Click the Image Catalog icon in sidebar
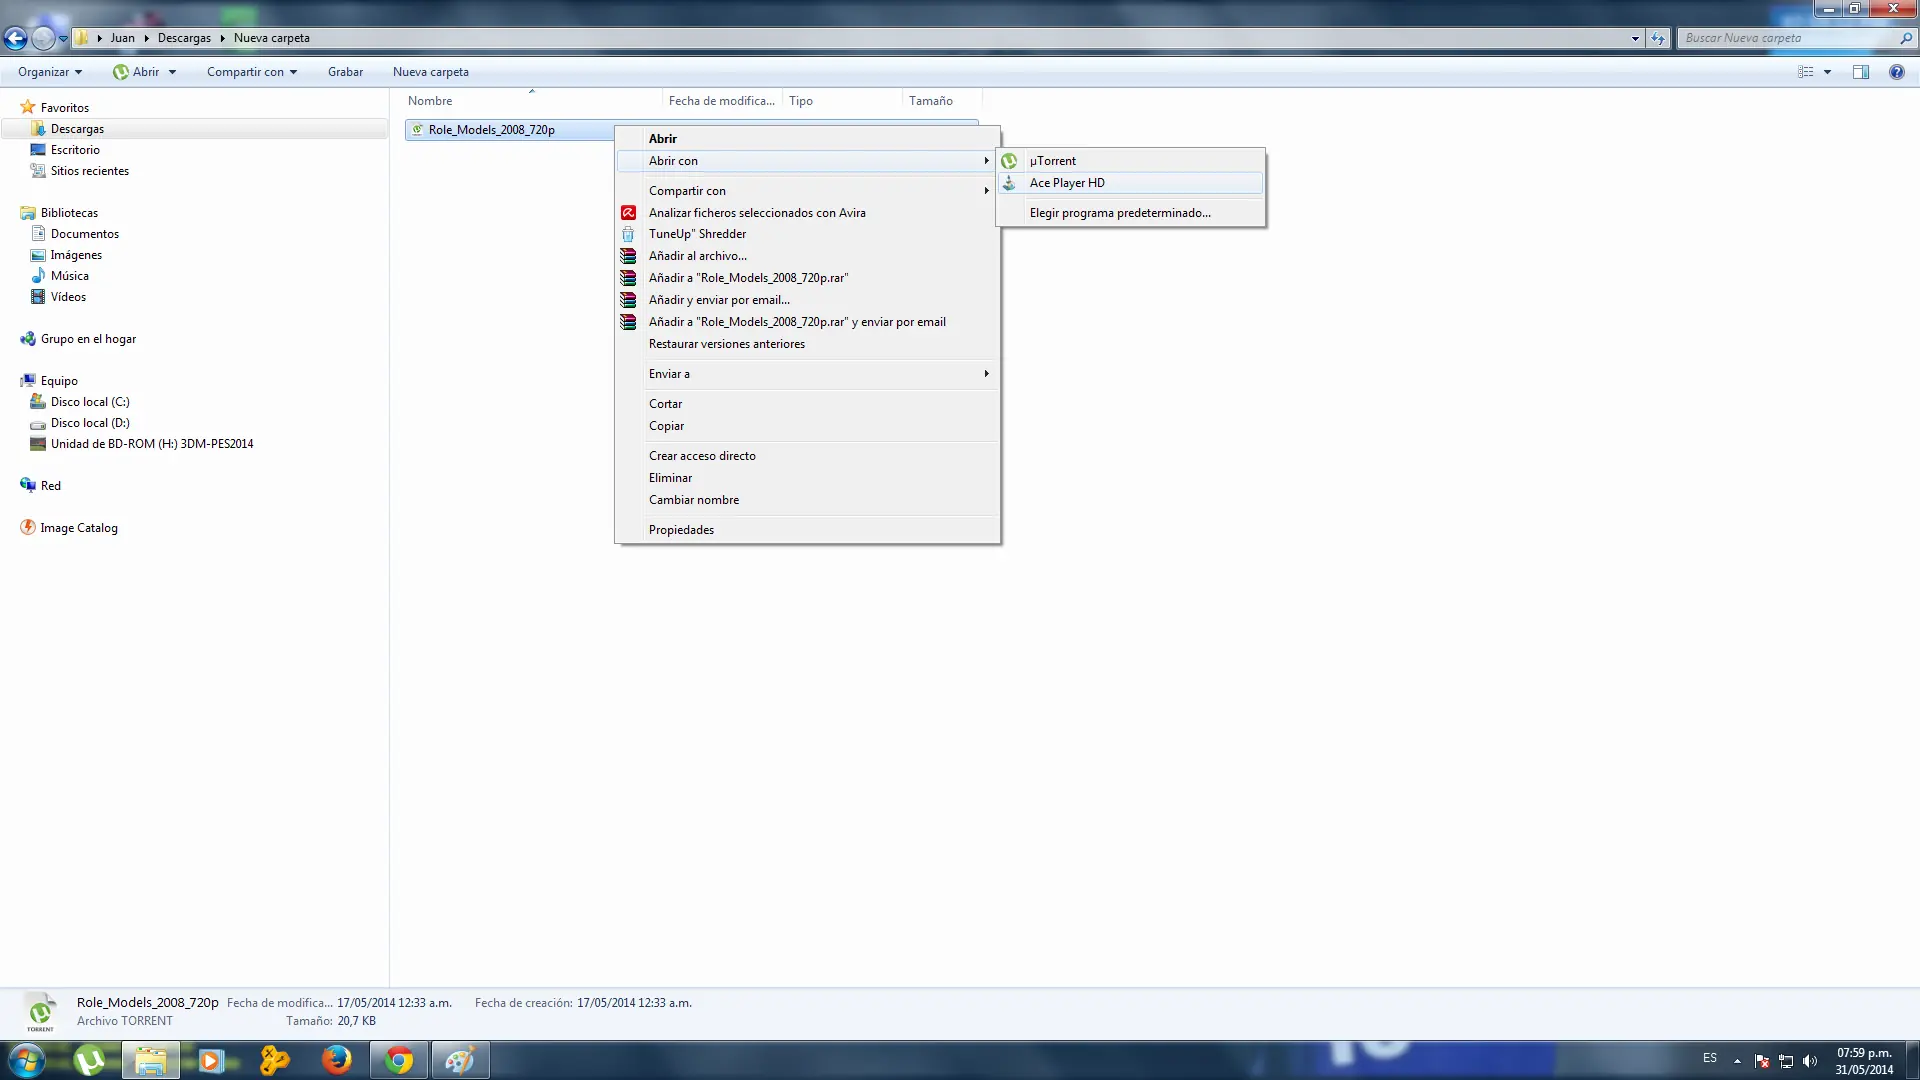The width and height of the screenshot is (1920, 1080). (x=28, y=528)
